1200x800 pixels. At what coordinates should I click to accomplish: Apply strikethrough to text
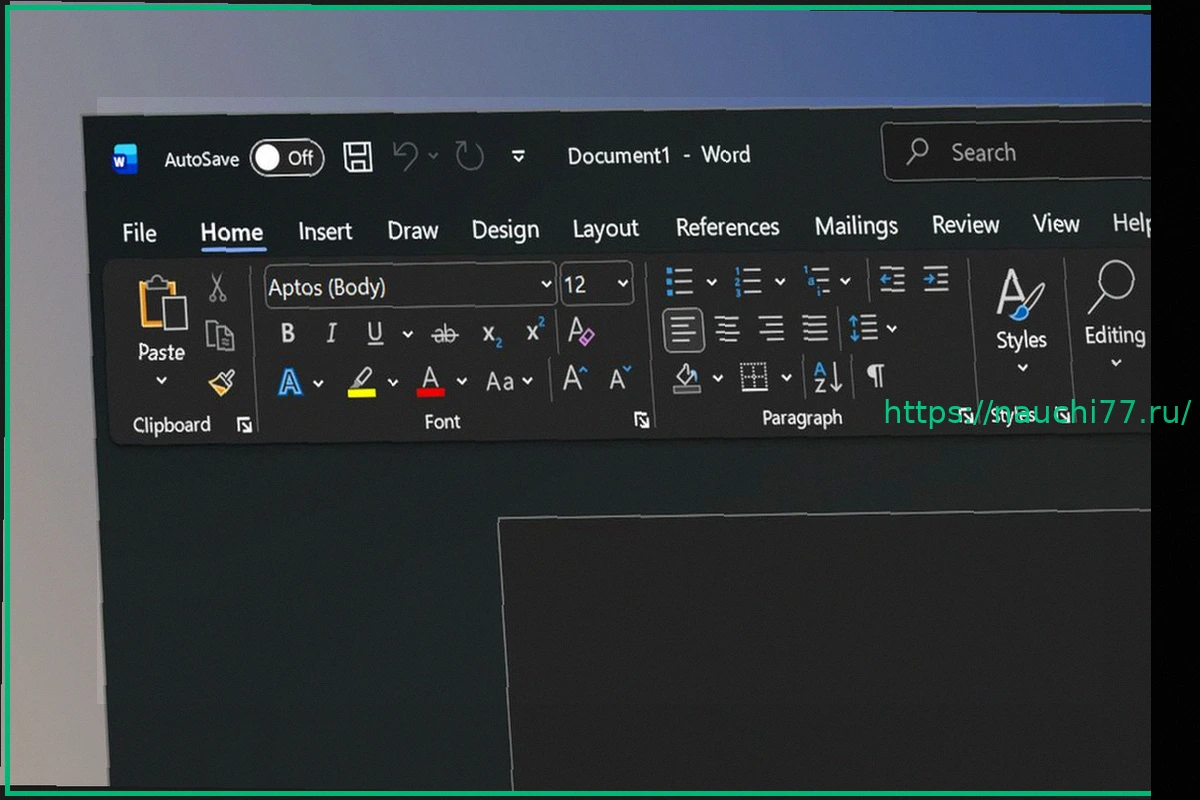445,334
